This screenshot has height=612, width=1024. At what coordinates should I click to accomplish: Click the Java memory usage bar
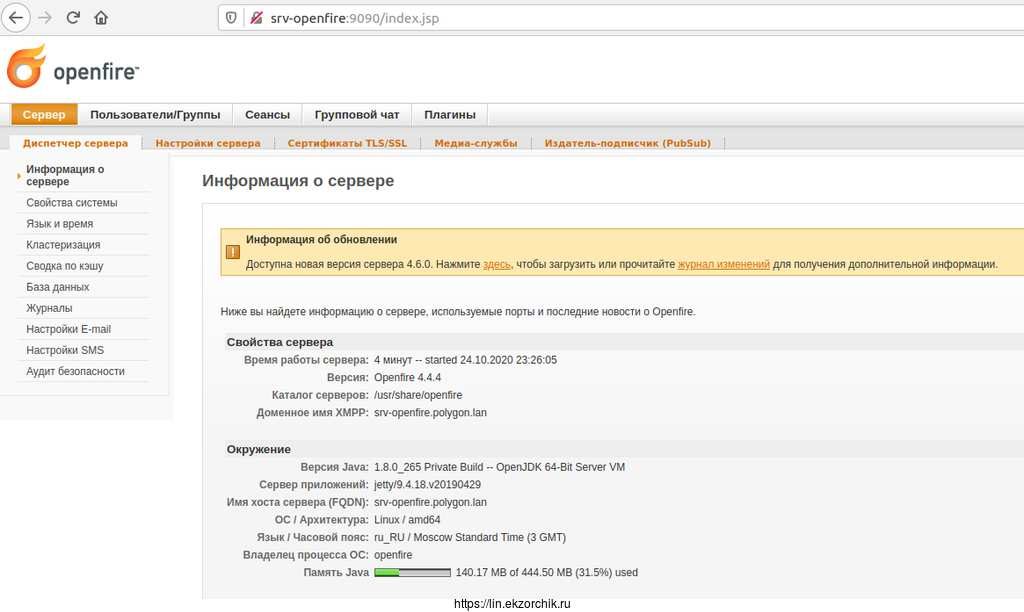pyautogui.click(x=412, y=573)
